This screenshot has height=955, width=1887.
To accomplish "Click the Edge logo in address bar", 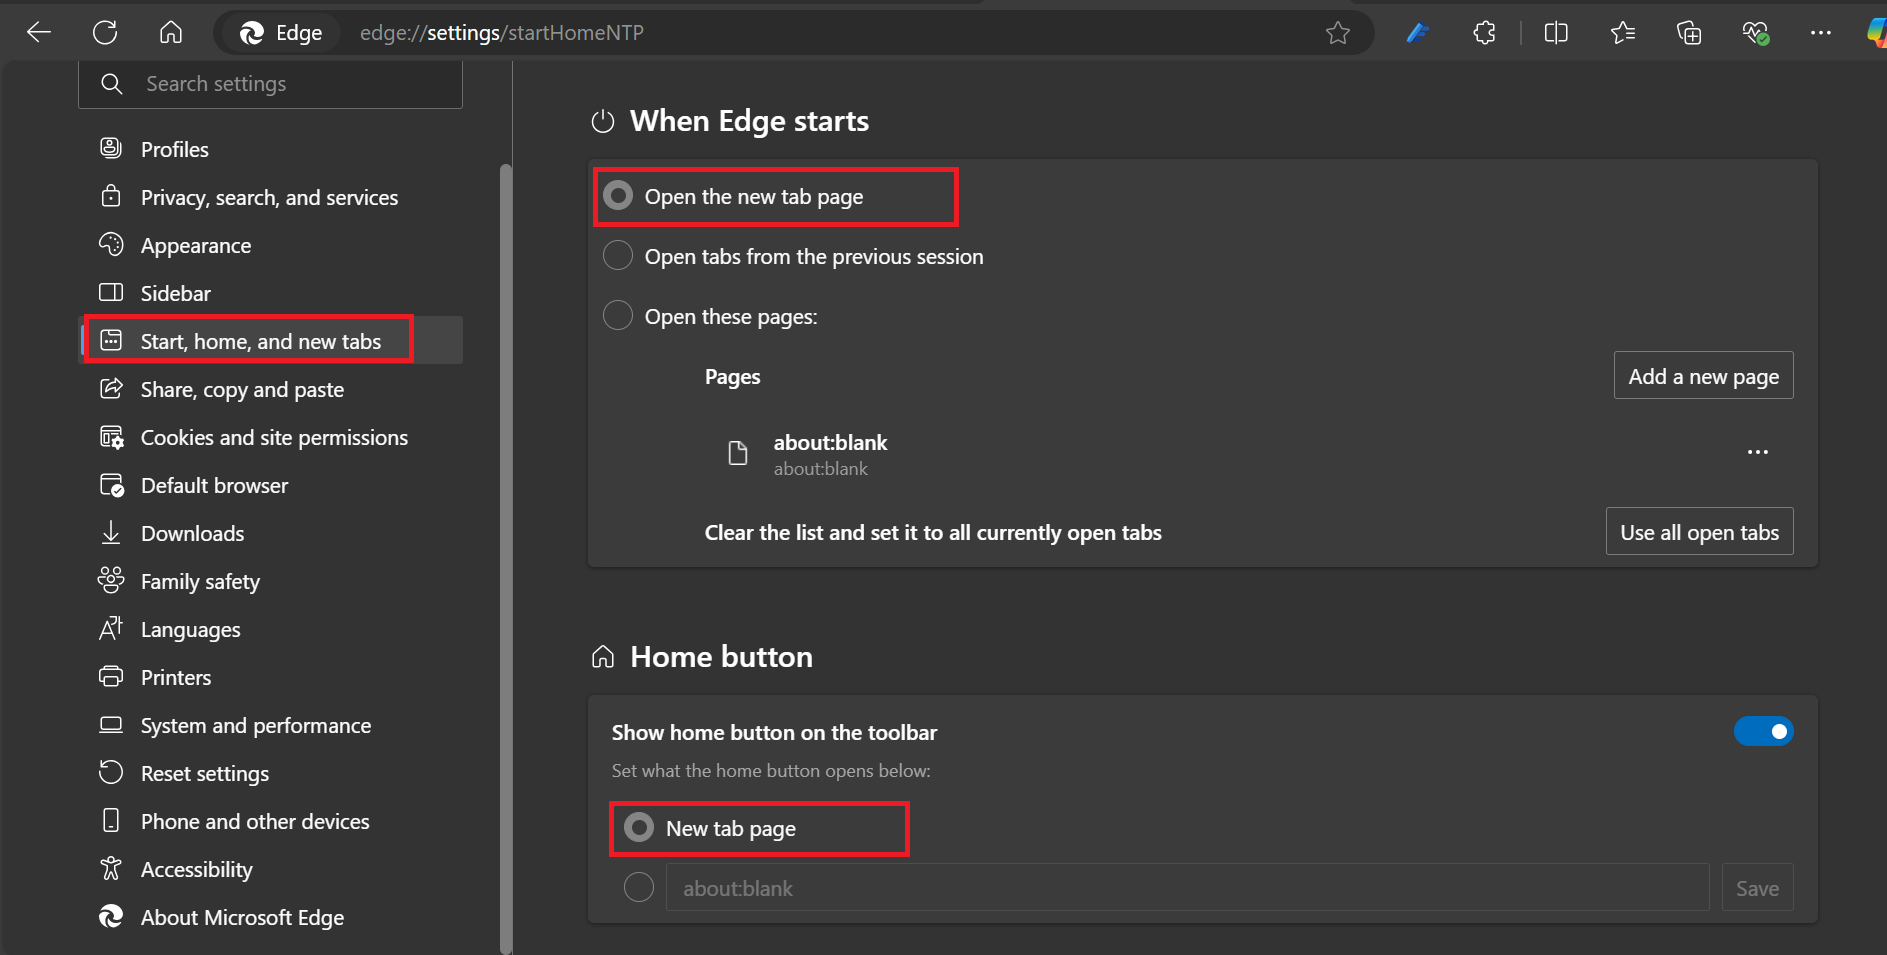I will (x=251, y=33).
